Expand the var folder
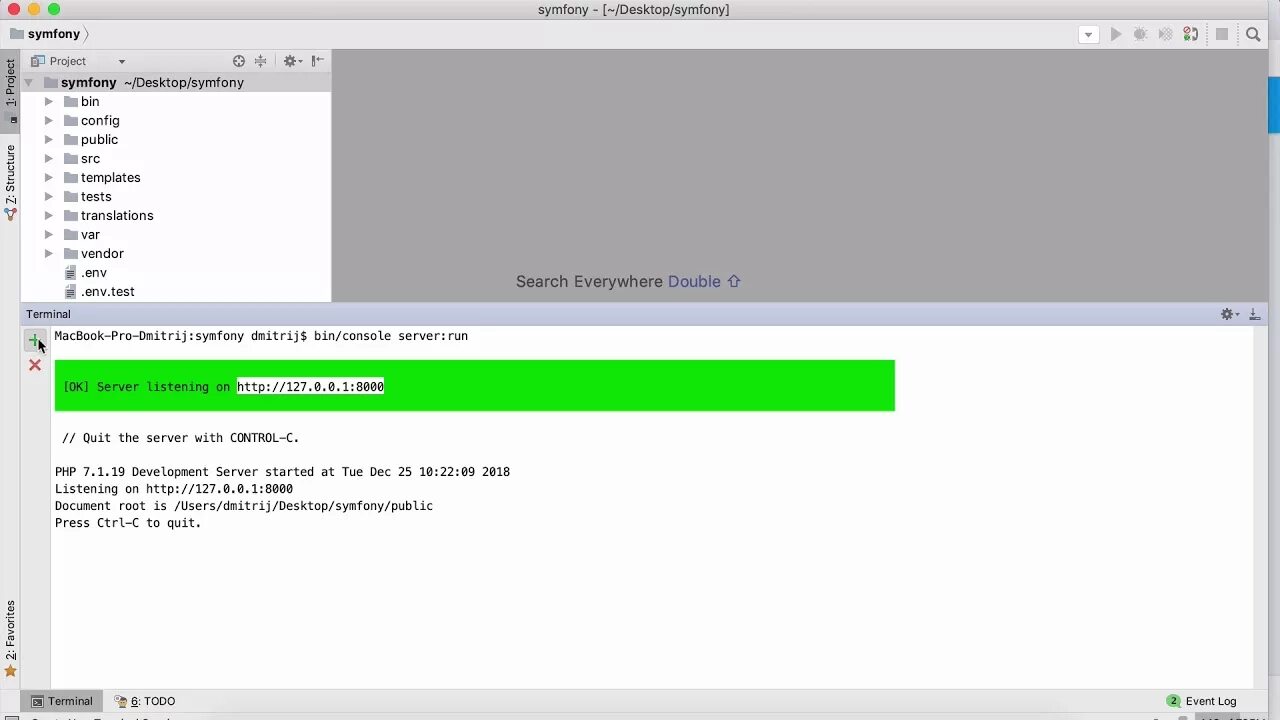1280x720 pixels. (x=48, y=235)
